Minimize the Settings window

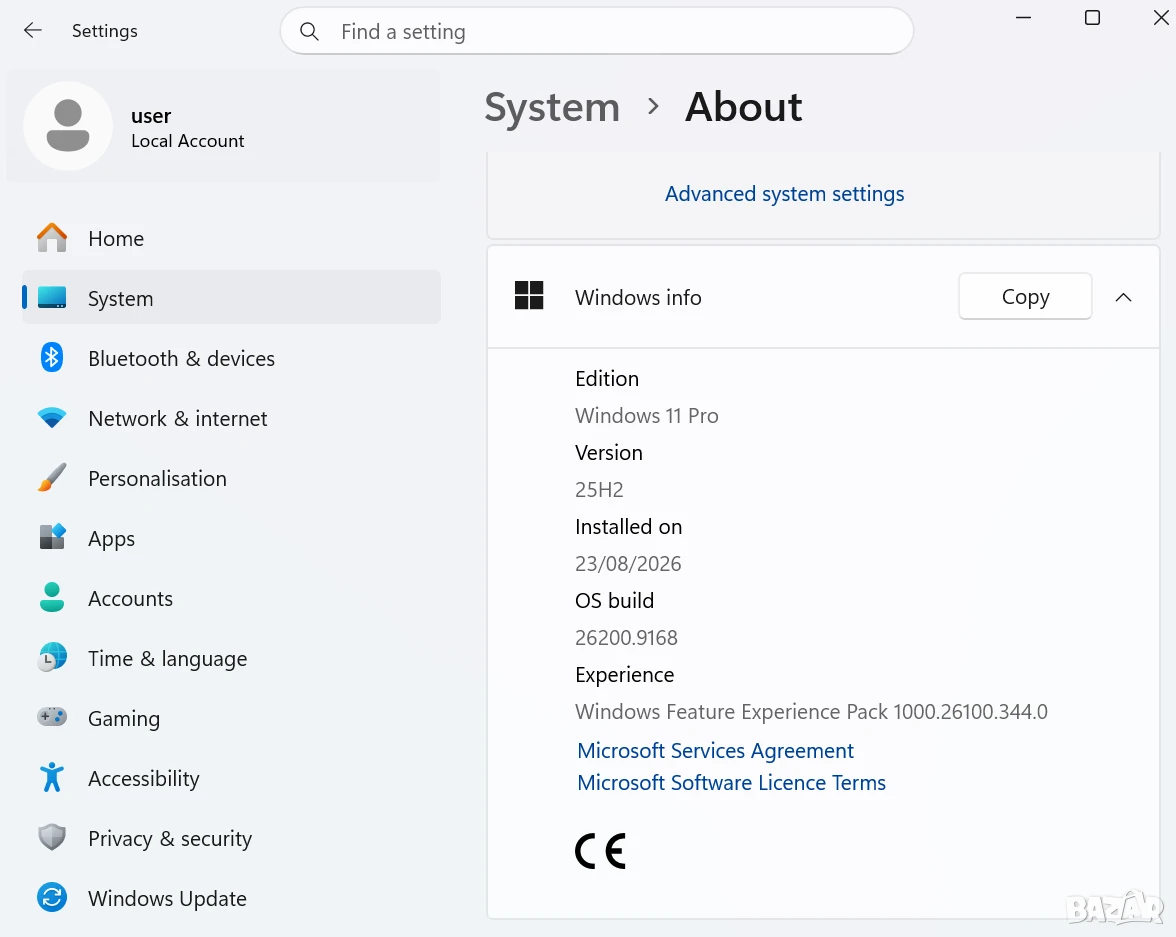coord(1023,17)
